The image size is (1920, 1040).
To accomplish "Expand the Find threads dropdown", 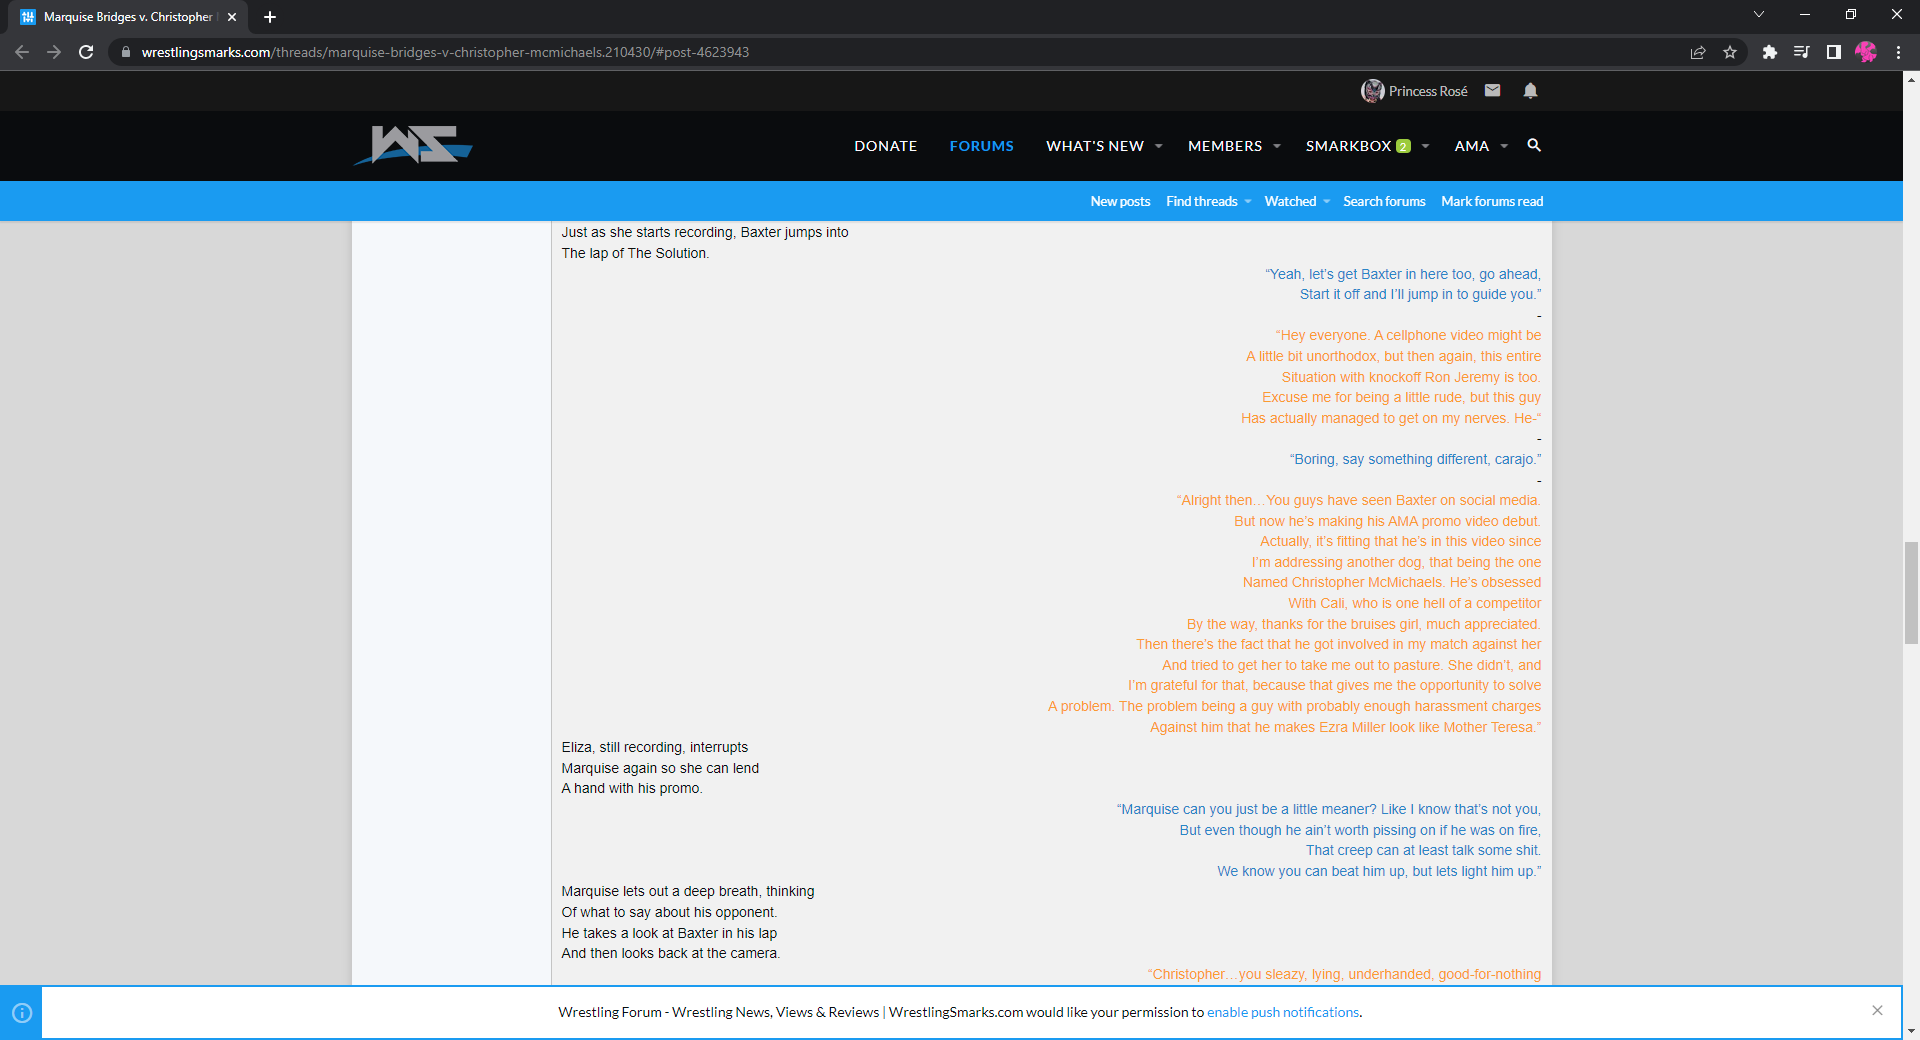I will (1248, 201).
